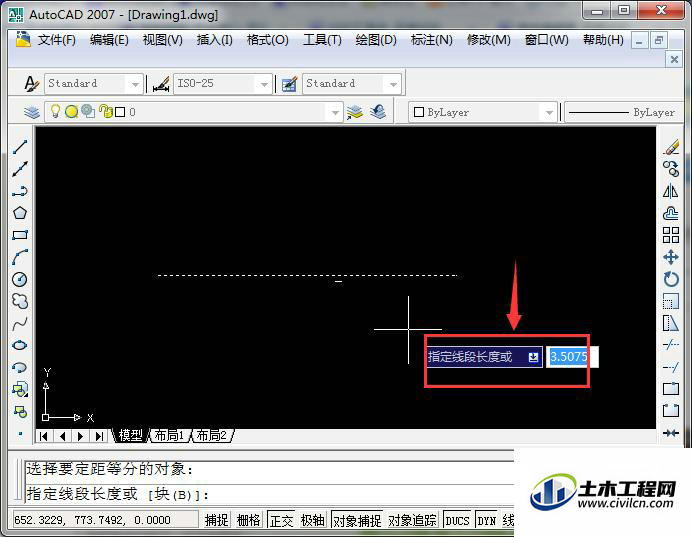Toggle layer 0 freeze sun icon
Screen dimensions: 692x537
[71, 112]
